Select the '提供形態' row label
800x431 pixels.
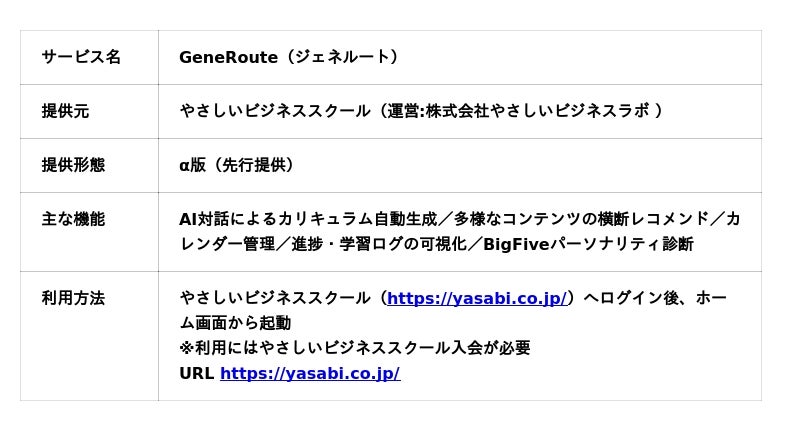pyautogui.click(x=73, y=165)
